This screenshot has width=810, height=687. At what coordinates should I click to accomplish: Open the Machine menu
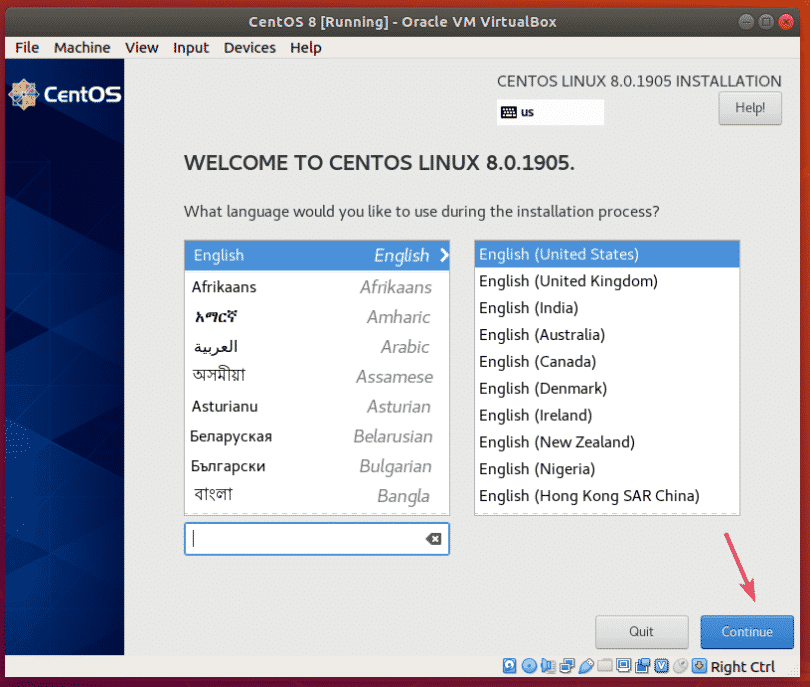click(x=82, y=47)
